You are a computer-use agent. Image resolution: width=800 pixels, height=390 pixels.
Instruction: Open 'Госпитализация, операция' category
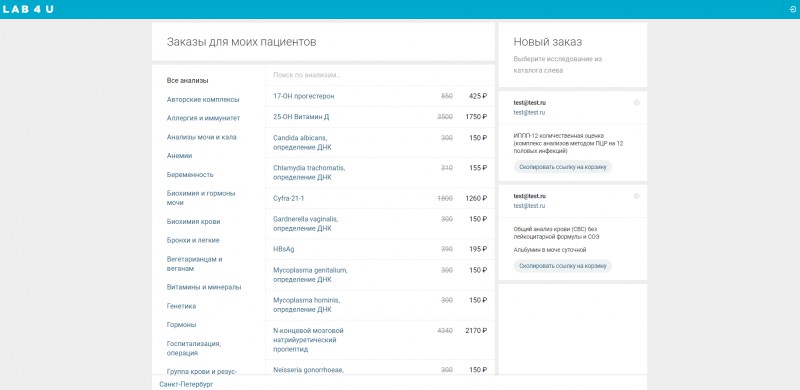[194, 348]
